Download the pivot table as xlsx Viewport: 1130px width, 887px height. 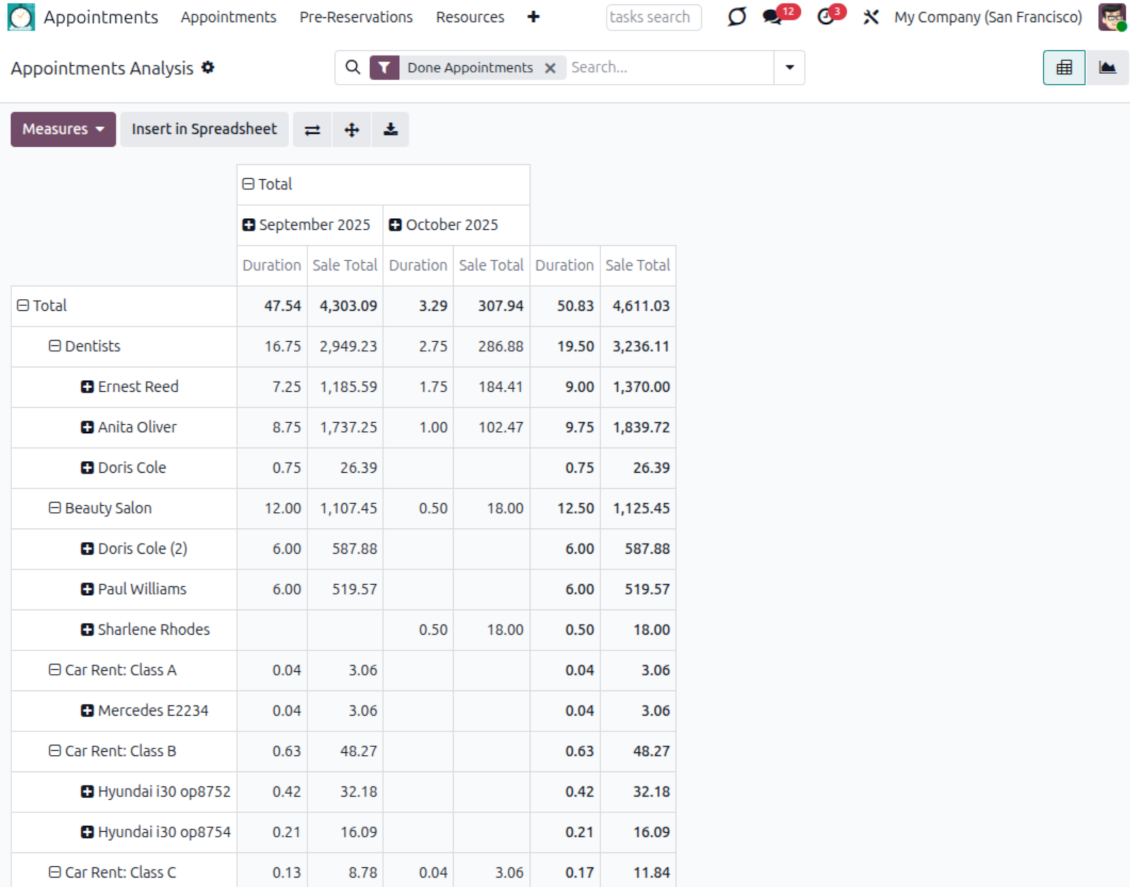click(x=390, y=130)
